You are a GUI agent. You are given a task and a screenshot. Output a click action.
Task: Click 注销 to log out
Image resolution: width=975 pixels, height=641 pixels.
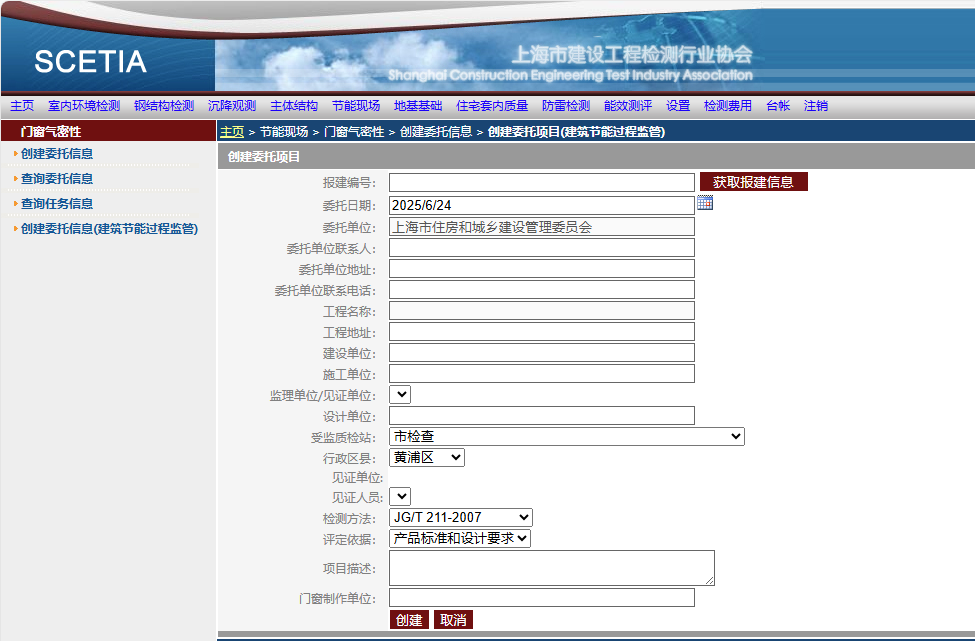coord(816,106)
